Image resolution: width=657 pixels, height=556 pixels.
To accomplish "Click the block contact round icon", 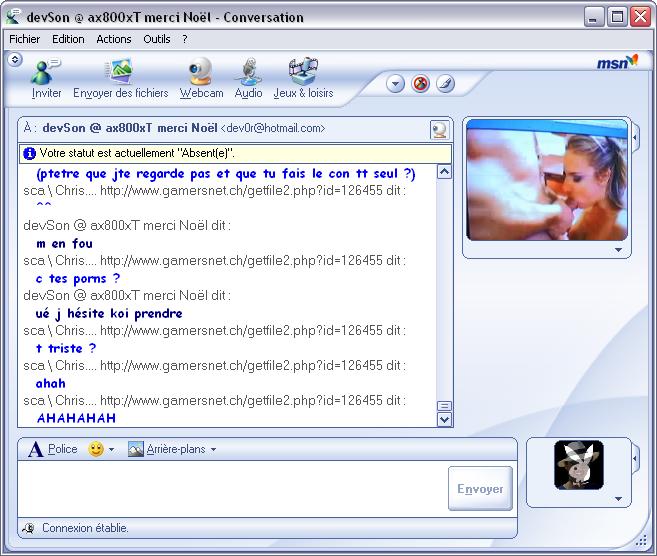I will pos(420,84).
